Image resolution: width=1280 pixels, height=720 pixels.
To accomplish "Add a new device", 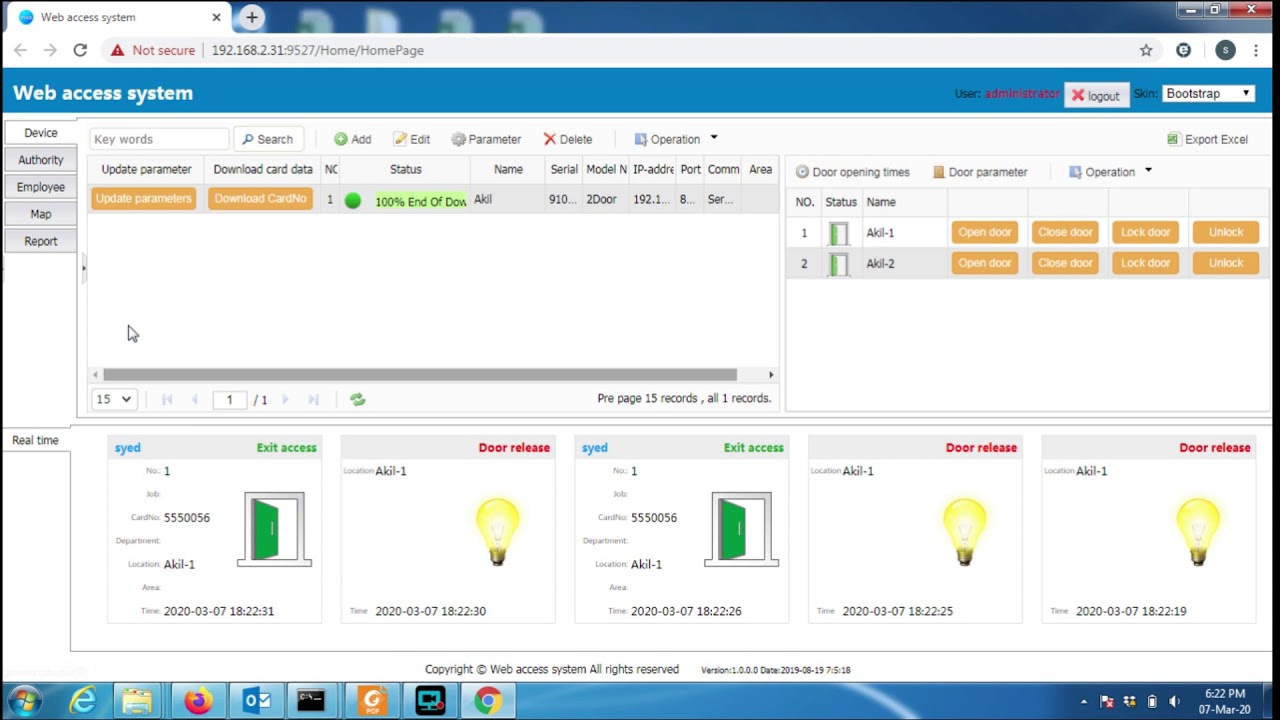I will tap(352, 139).
